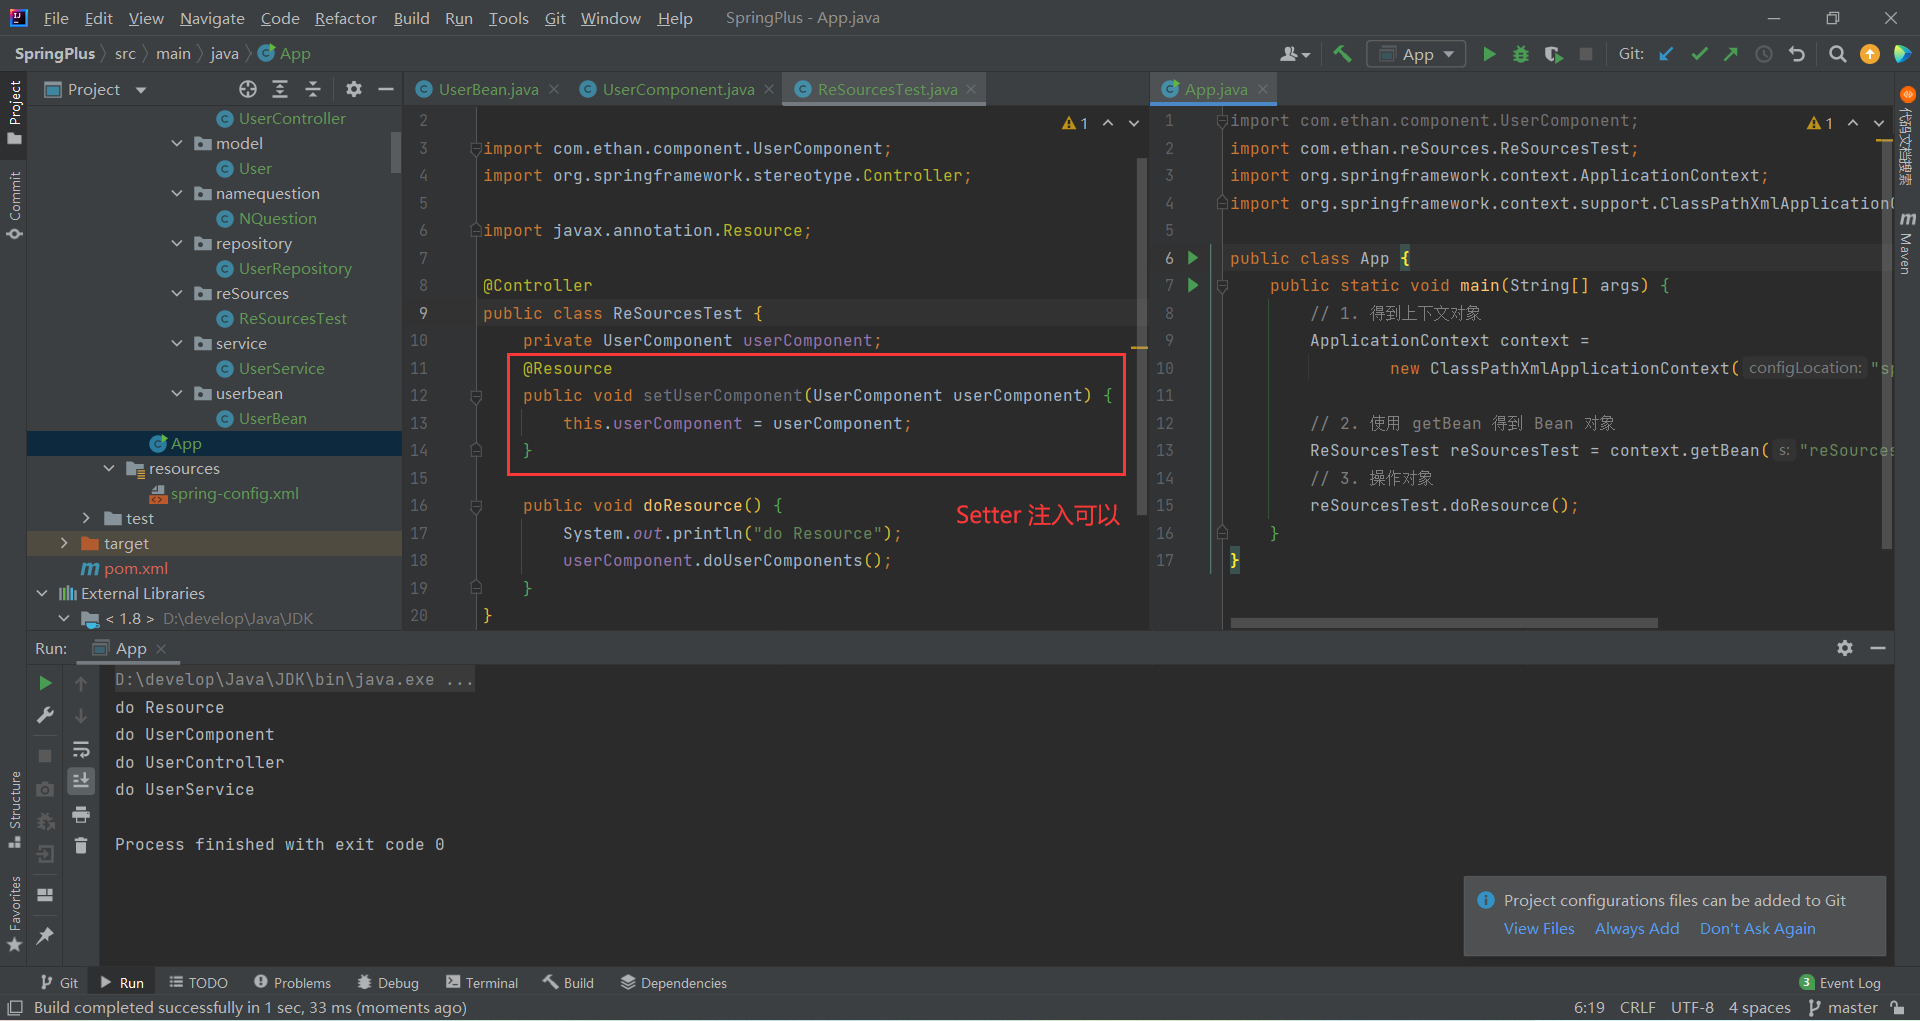Open the Refactor menu
Image resolution: width=1920 pixels, height=1021 pixels.
(345, 18)
